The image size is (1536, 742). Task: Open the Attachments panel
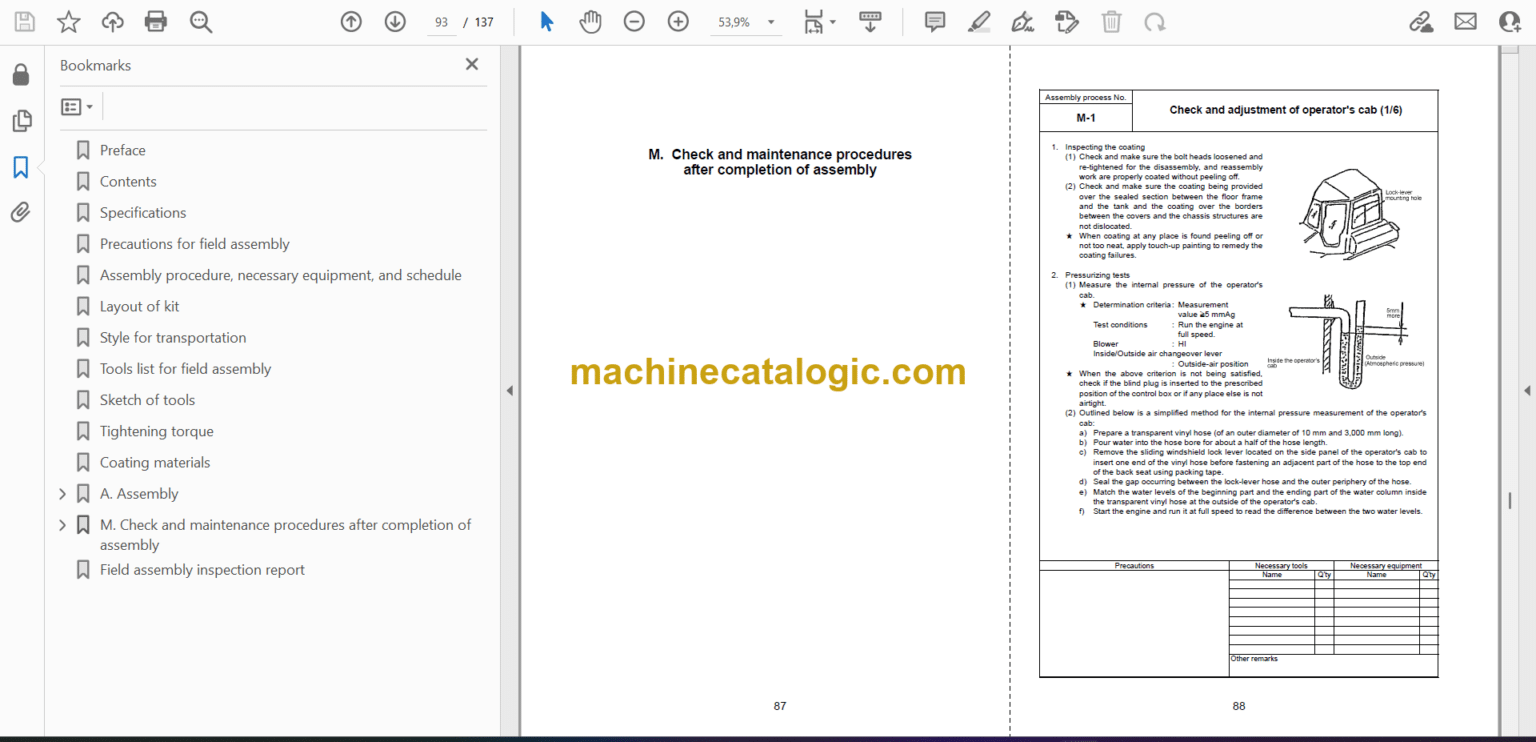point(21,211)
